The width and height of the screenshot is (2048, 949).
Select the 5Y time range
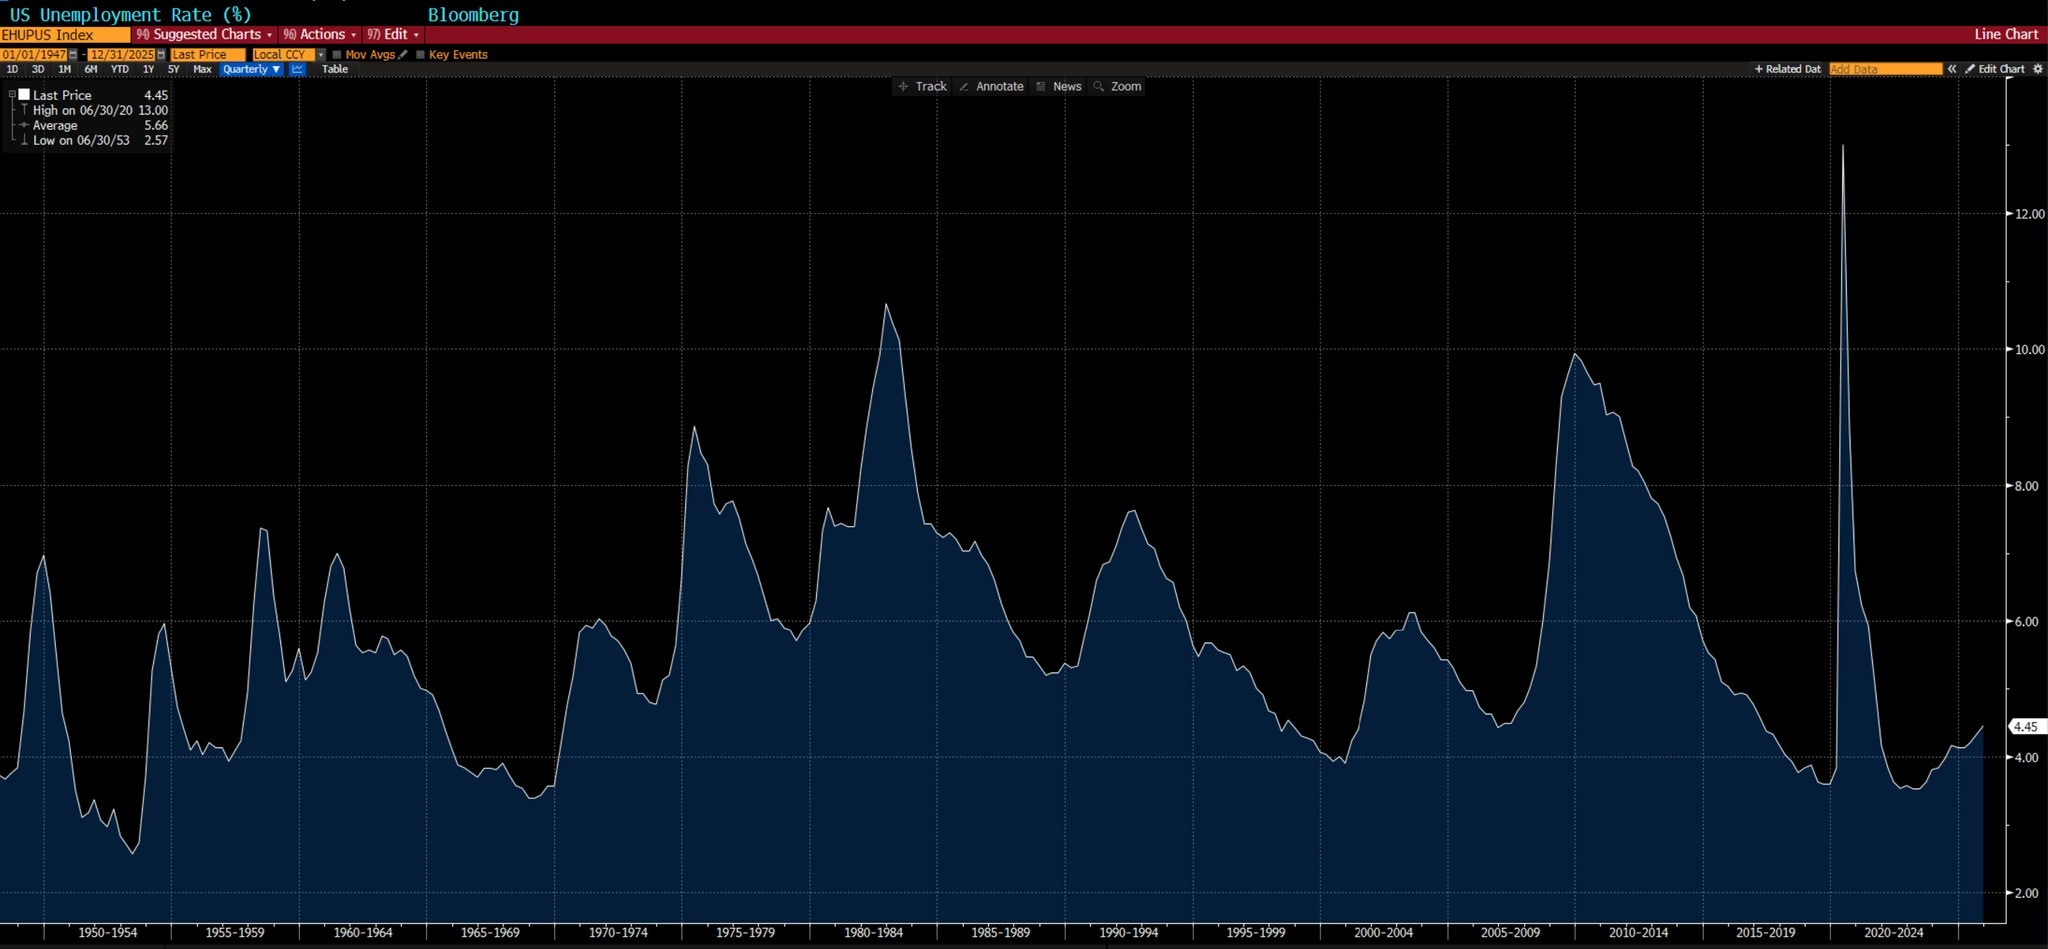[173, 69]
